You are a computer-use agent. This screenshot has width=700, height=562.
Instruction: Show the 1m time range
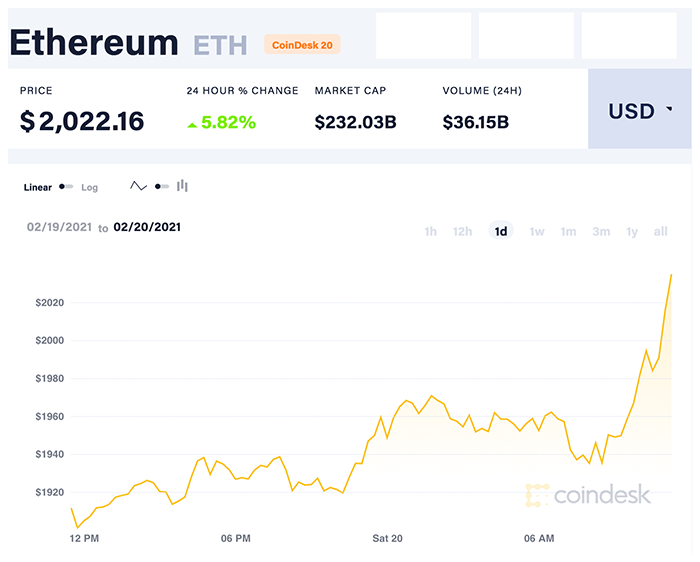(x=568, y=231)
